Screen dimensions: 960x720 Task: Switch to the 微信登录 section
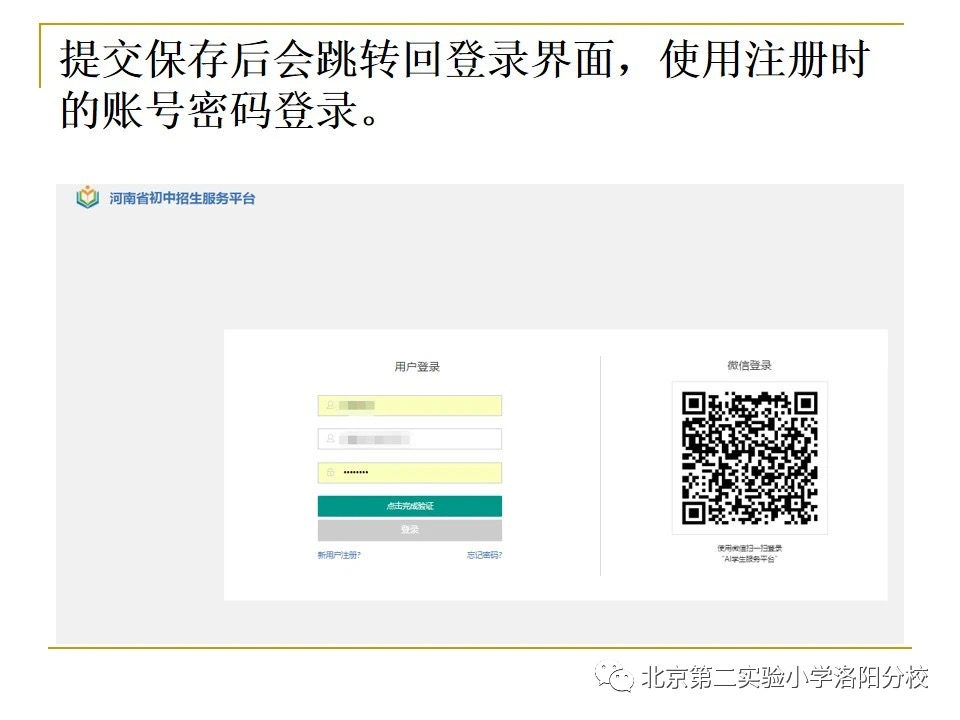click(x=752, y=364)
